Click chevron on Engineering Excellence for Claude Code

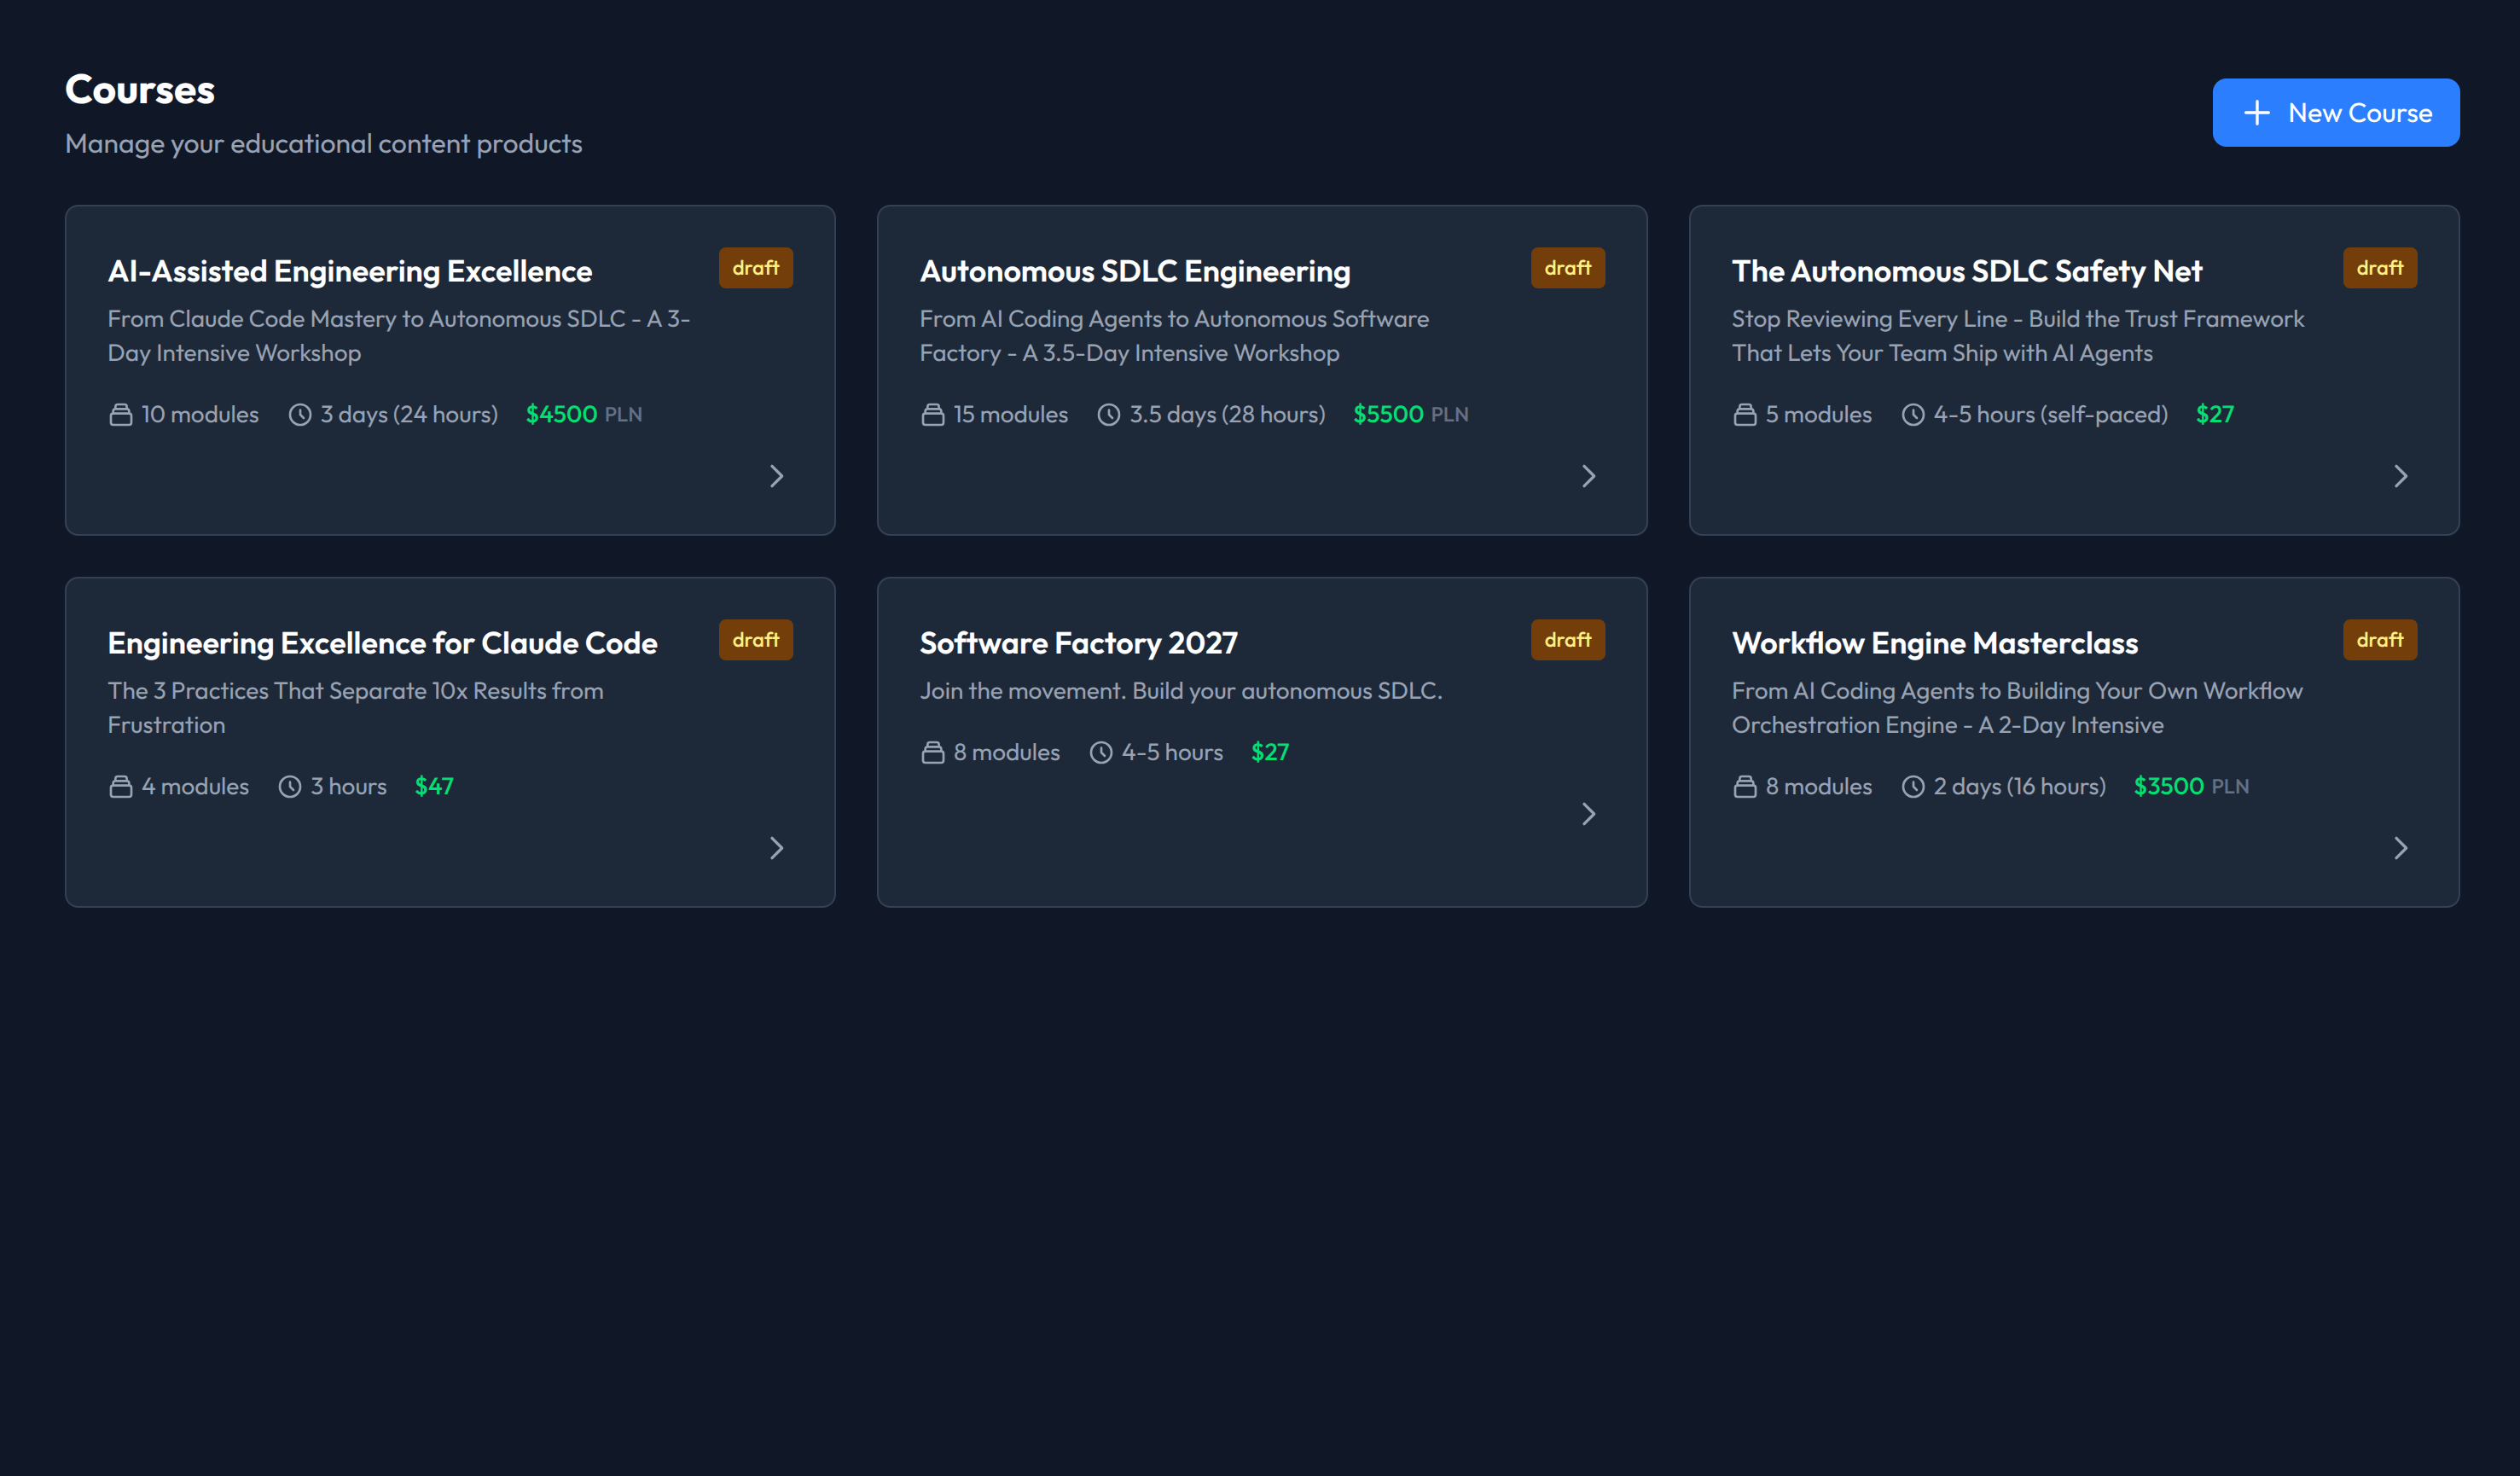[x=776, y=848]
